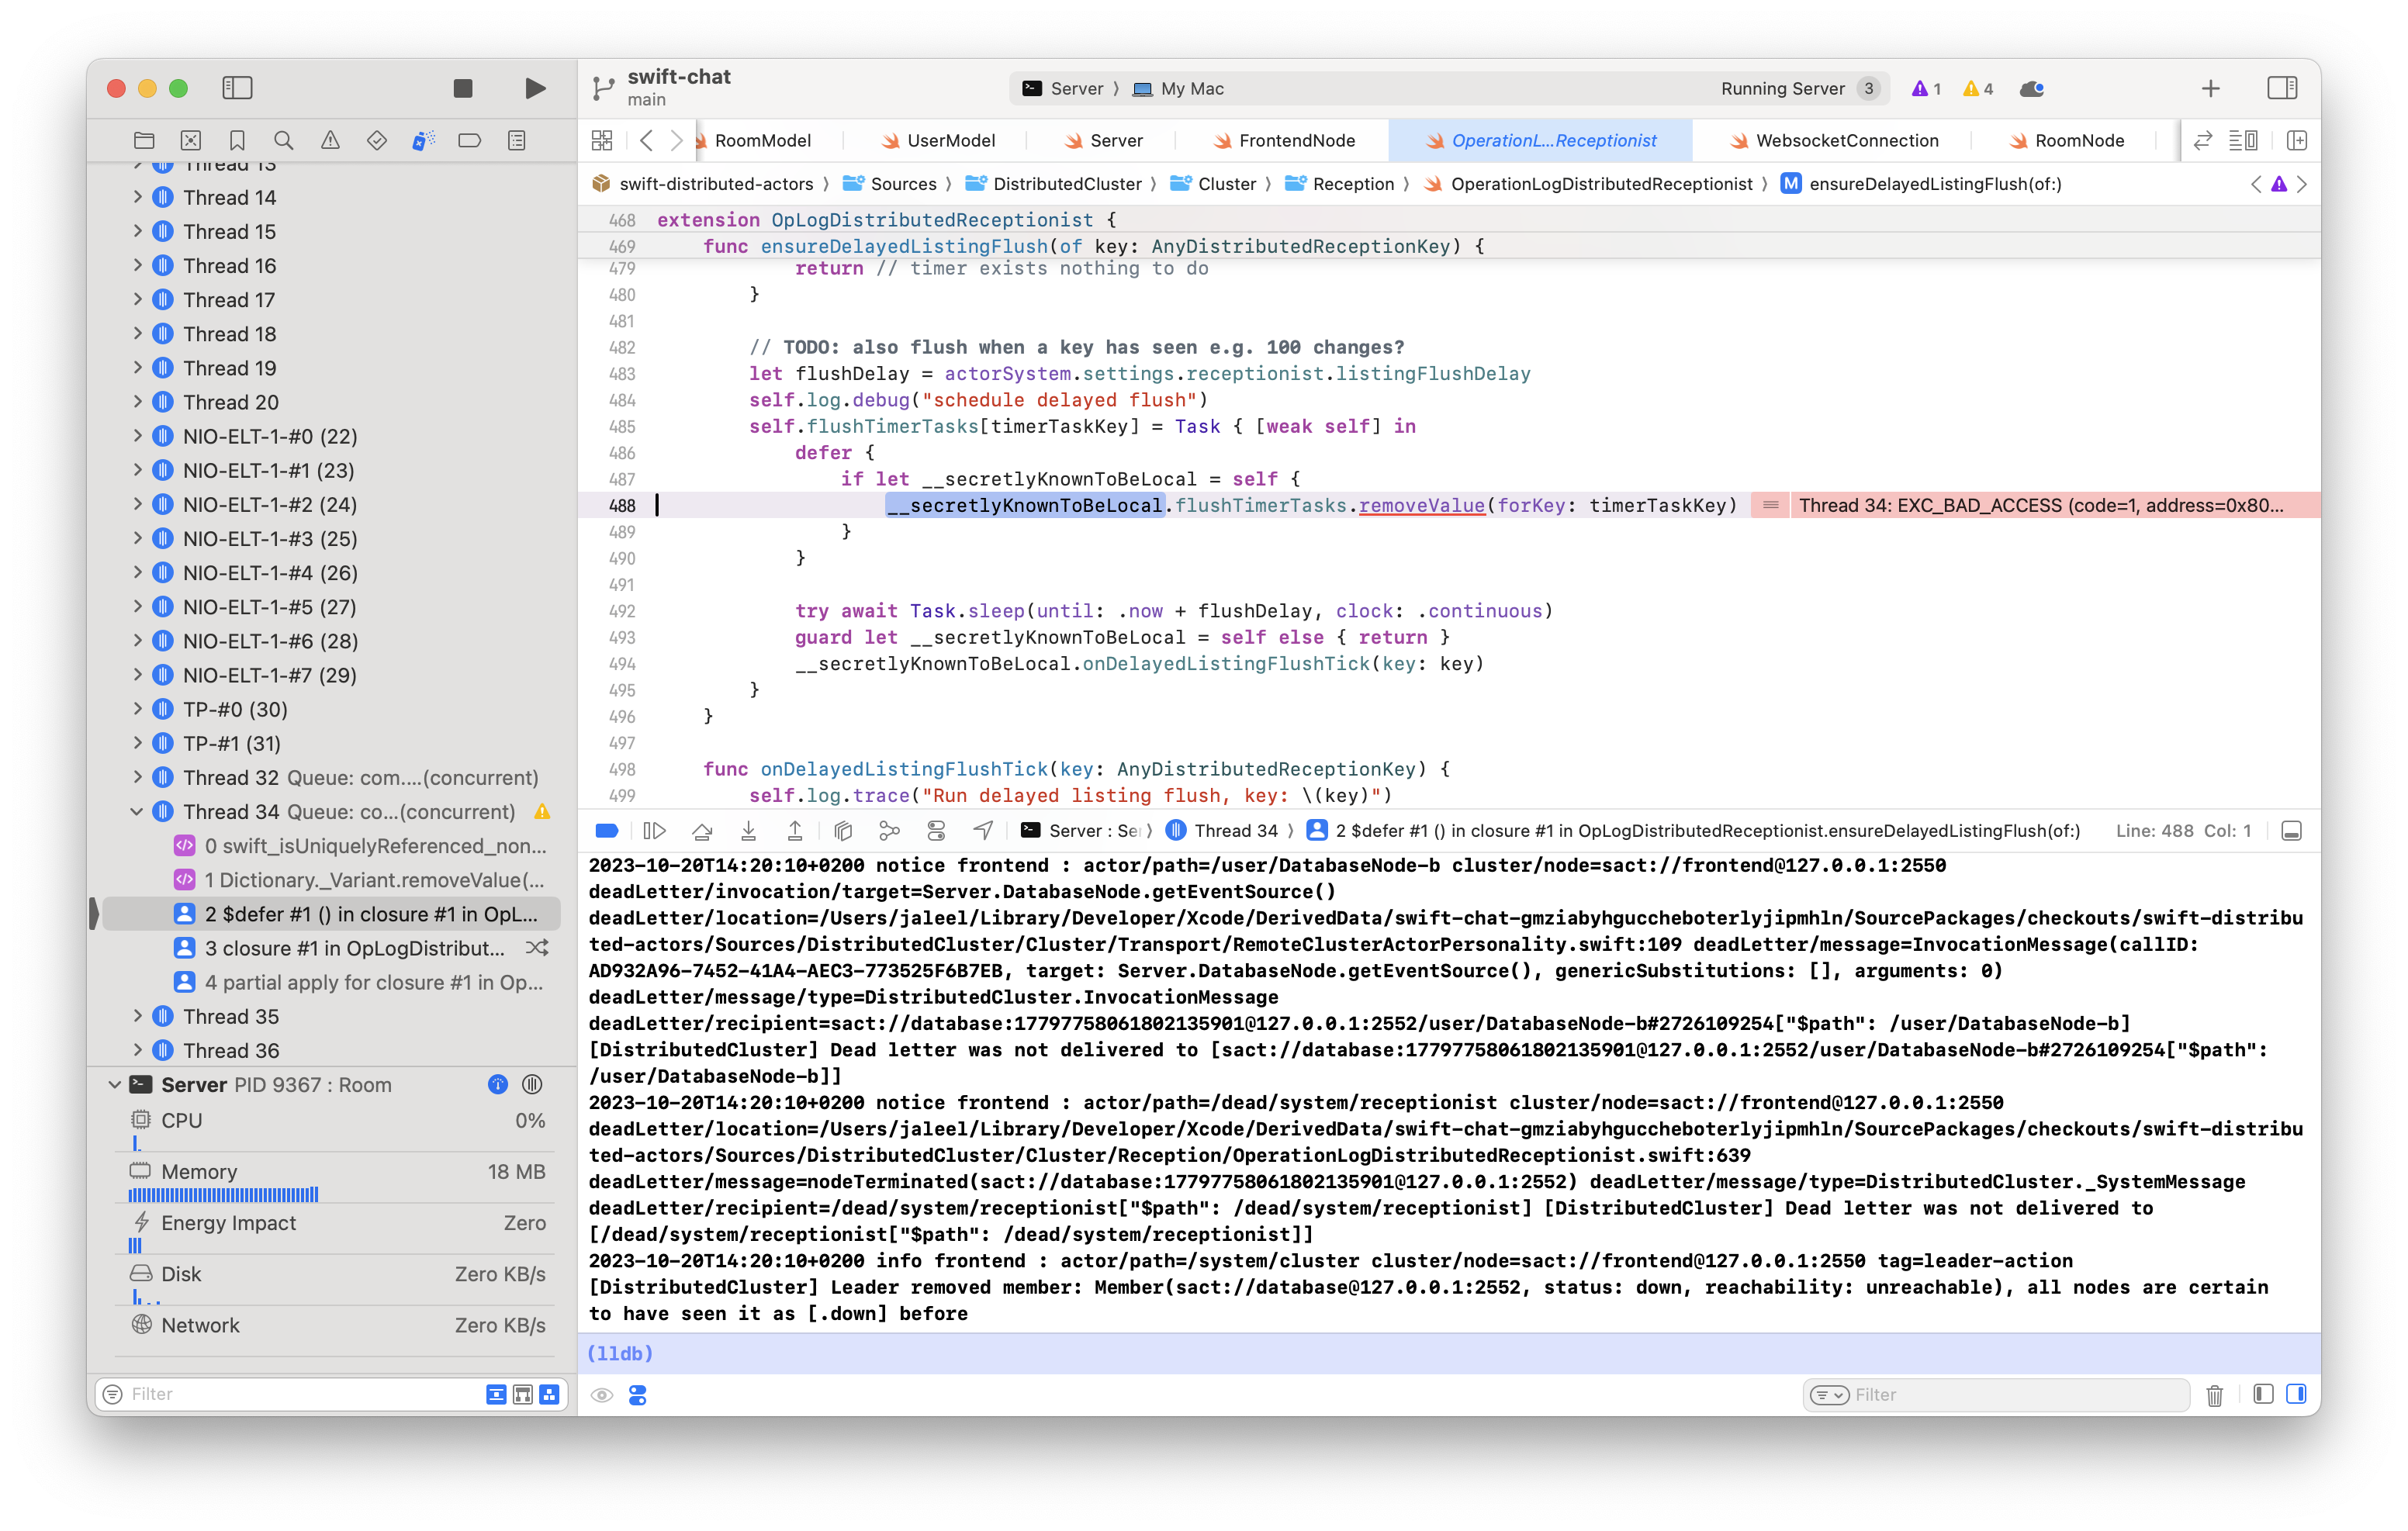
Task: Collapse the Thread 34 queue entry
Action: point(139,811)
